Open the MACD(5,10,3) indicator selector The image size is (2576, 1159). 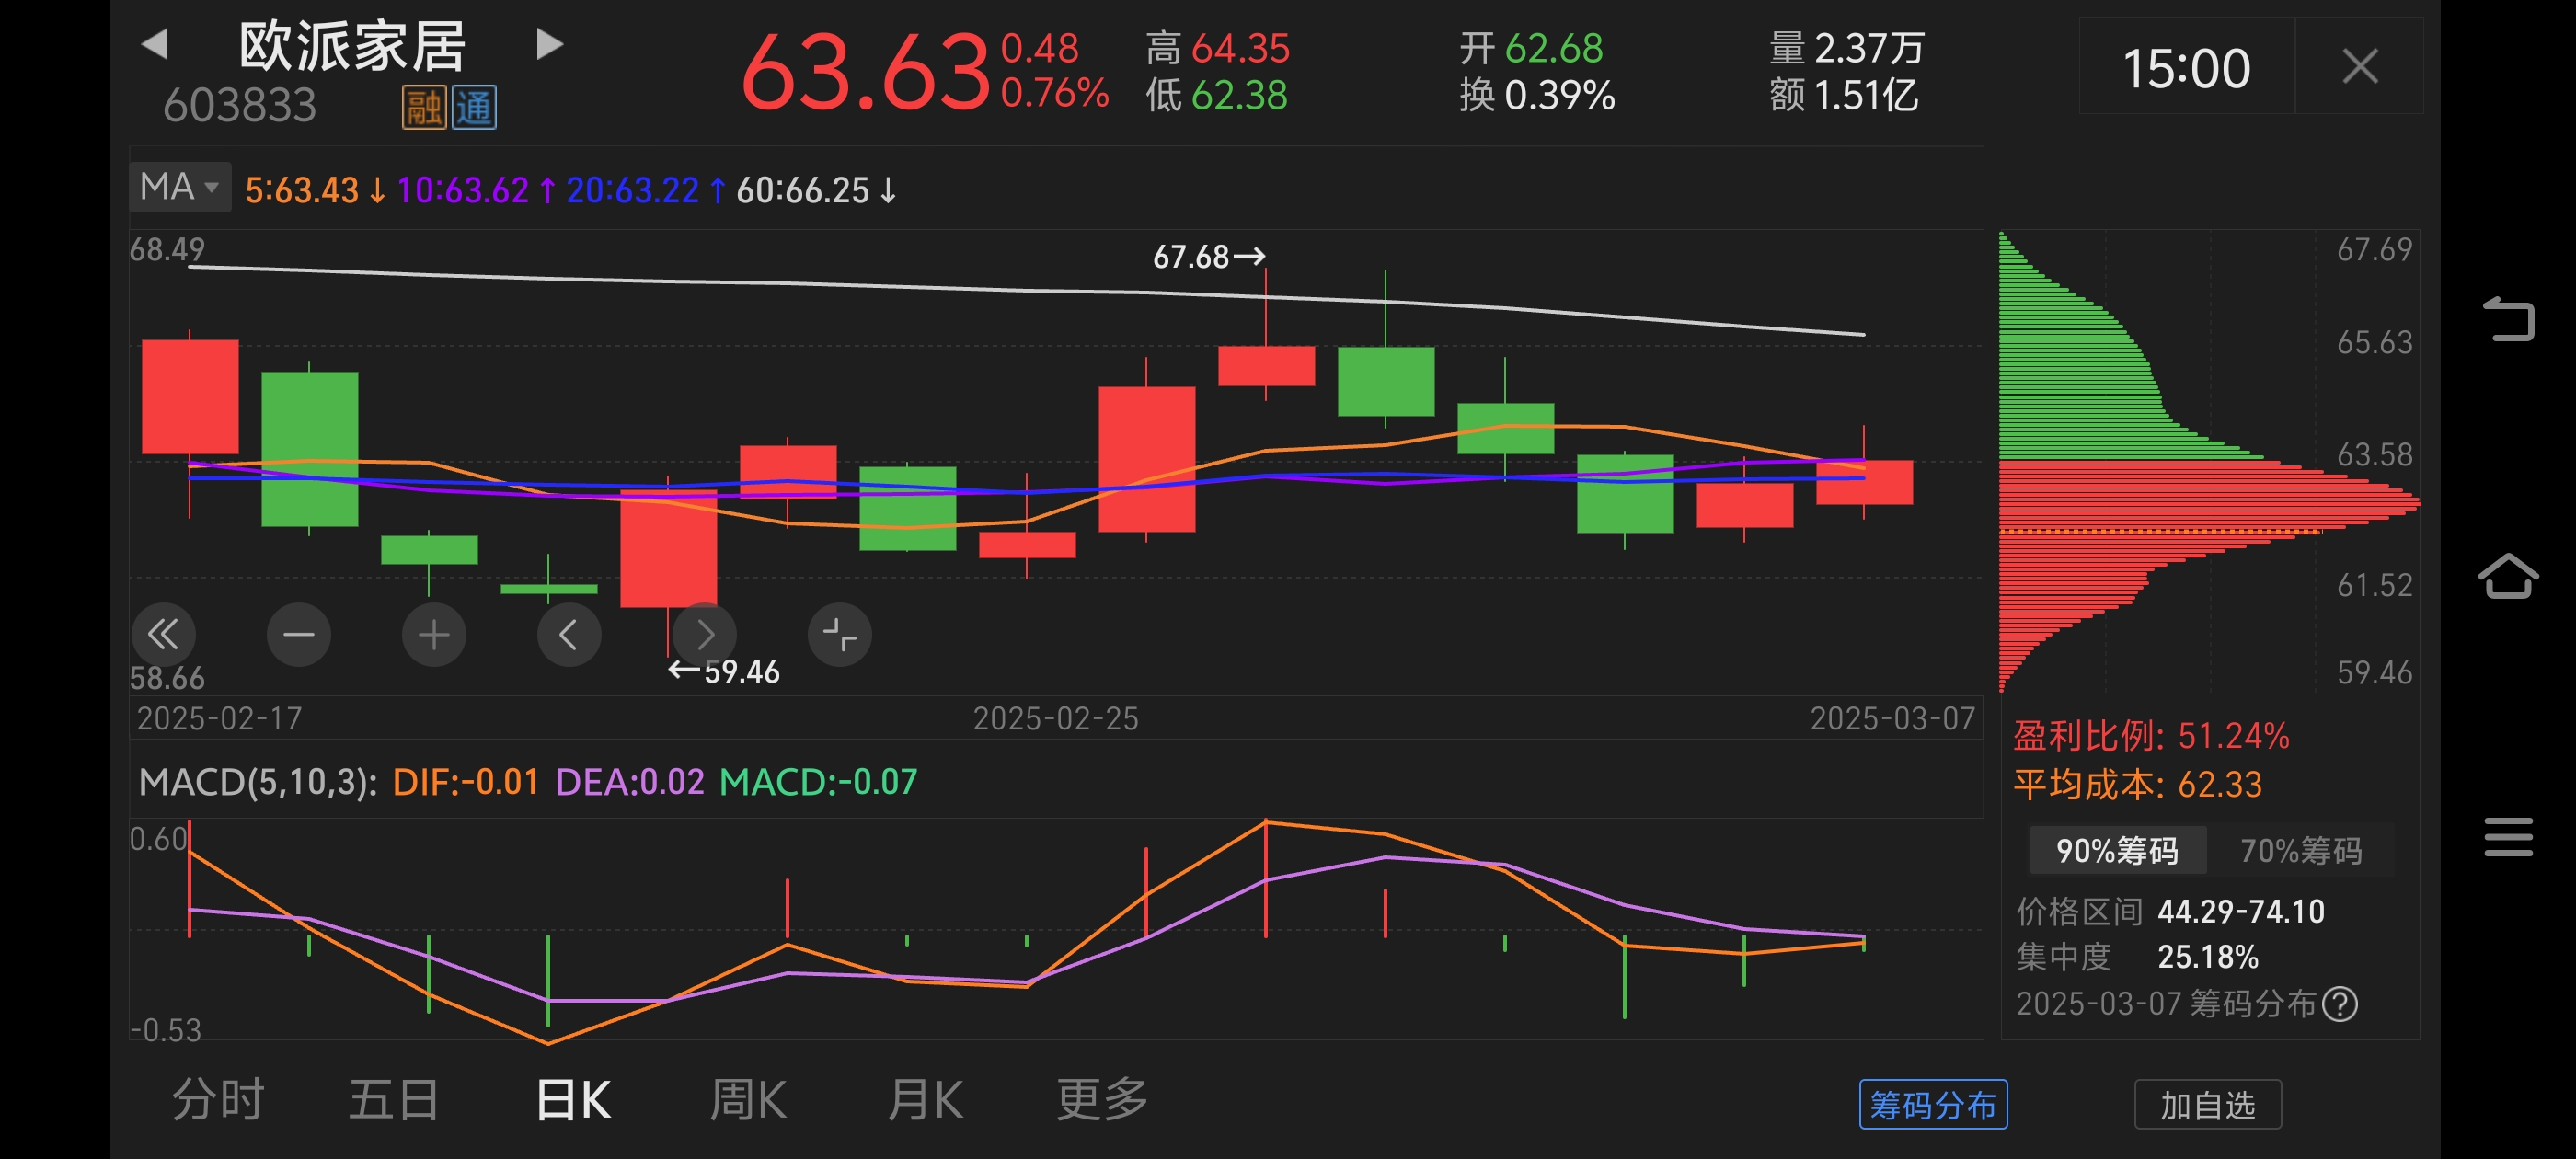click(x=257, y=782)
